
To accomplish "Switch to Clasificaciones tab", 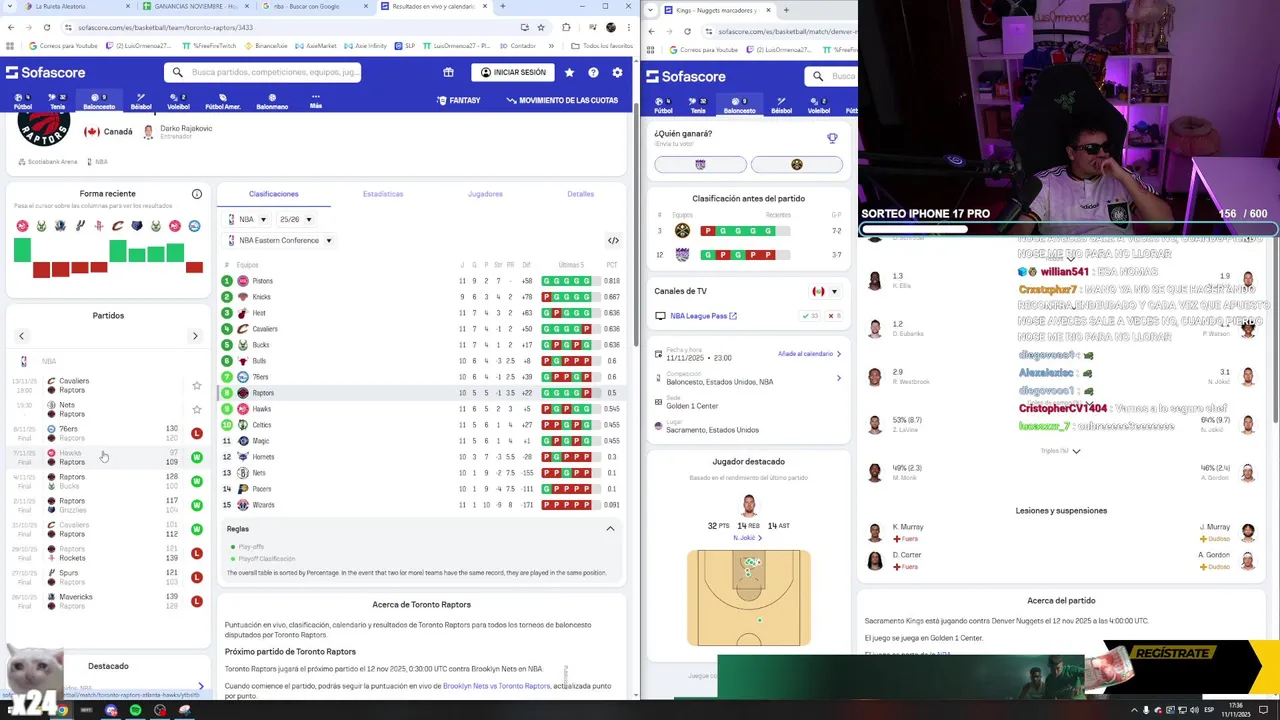I will (274, 194).
